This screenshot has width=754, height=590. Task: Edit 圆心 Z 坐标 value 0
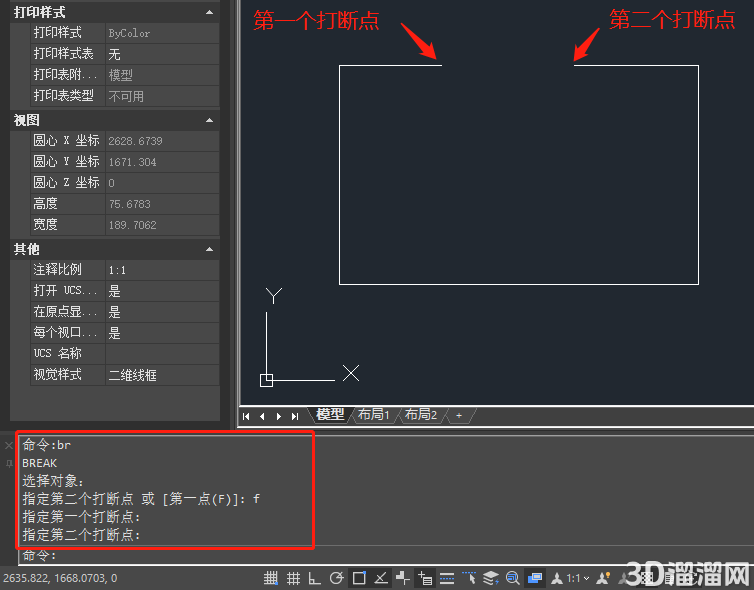pos(163,183)
